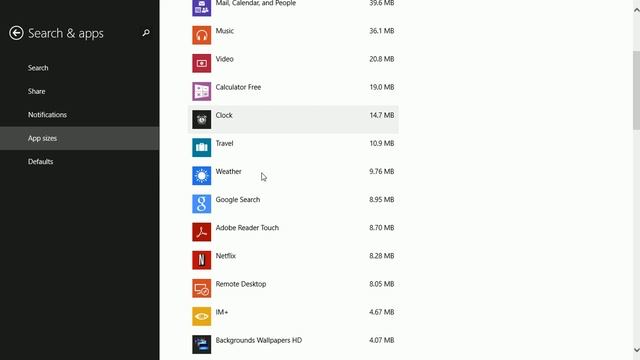
Task: Click the Search & apps heading
Action: (x=66, y=33)
